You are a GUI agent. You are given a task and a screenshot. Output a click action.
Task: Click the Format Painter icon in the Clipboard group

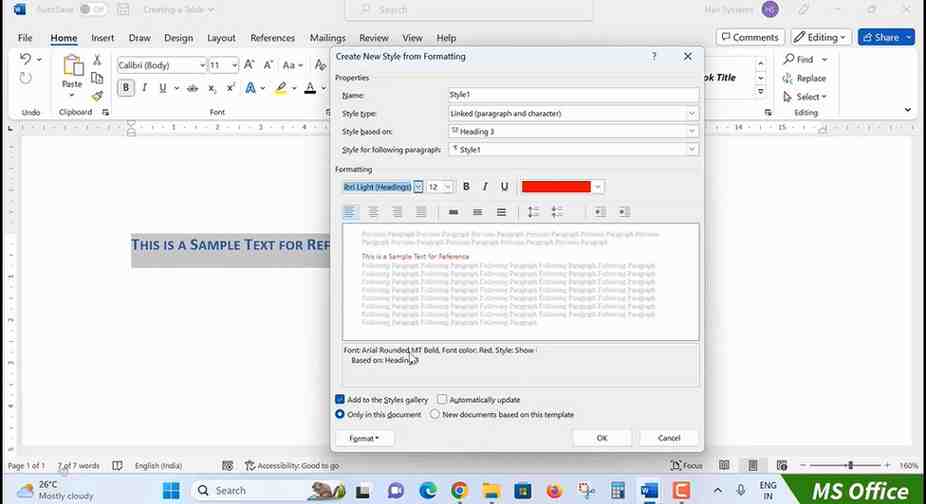click(97, 96)
